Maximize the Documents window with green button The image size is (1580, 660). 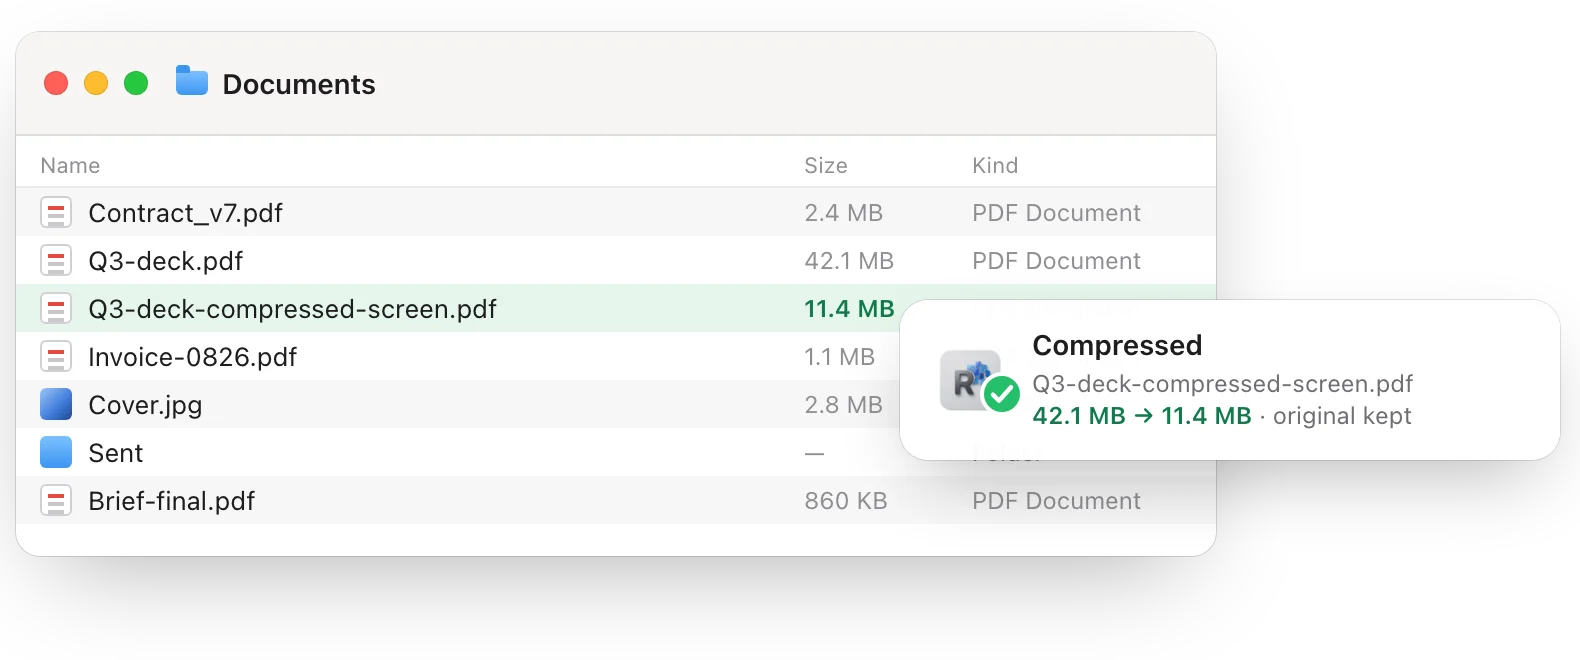pos(136,83)
